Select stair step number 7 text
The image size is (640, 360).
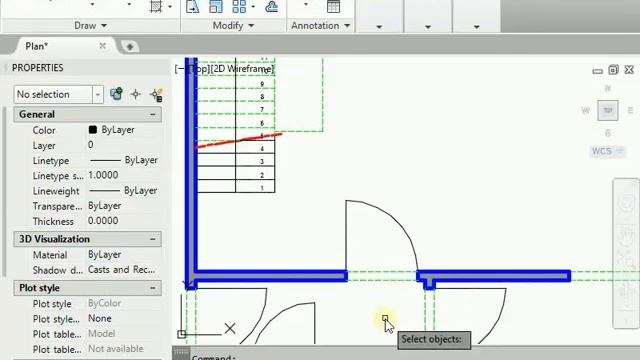click(x=262, y=109)
